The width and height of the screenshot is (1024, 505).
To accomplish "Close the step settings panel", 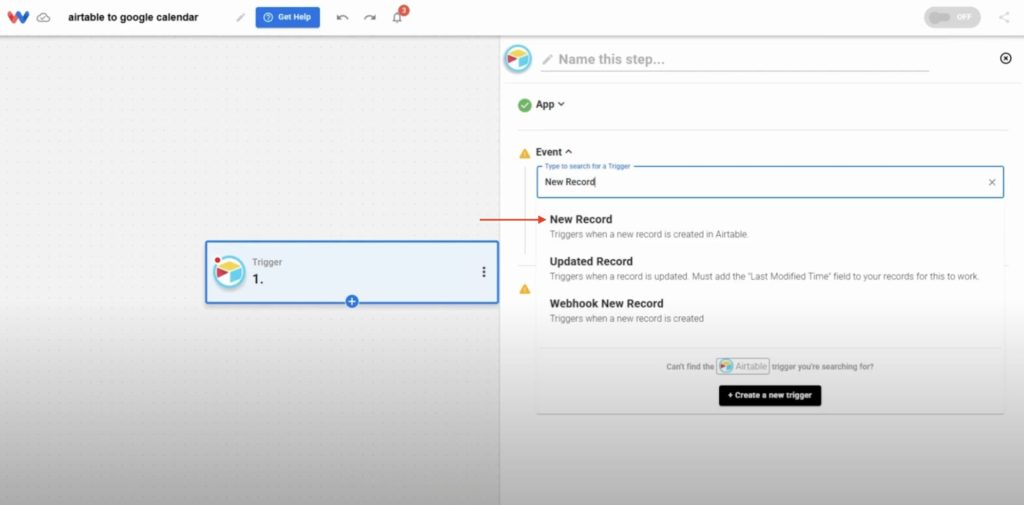I will [x=1006, y=58].
